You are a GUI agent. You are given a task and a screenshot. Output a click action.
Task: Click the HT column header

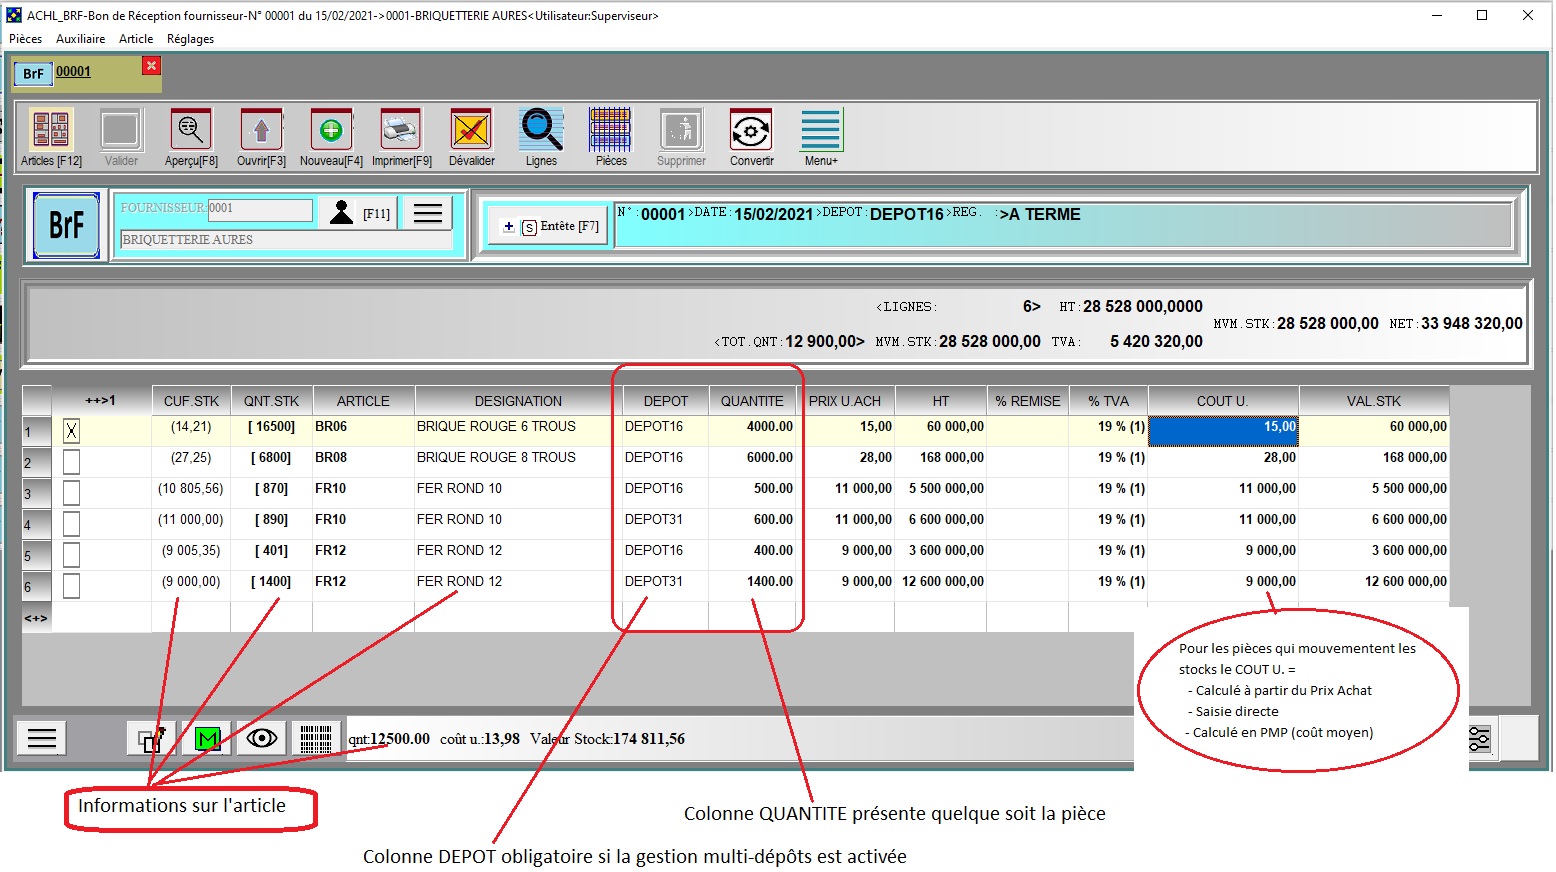940,401
